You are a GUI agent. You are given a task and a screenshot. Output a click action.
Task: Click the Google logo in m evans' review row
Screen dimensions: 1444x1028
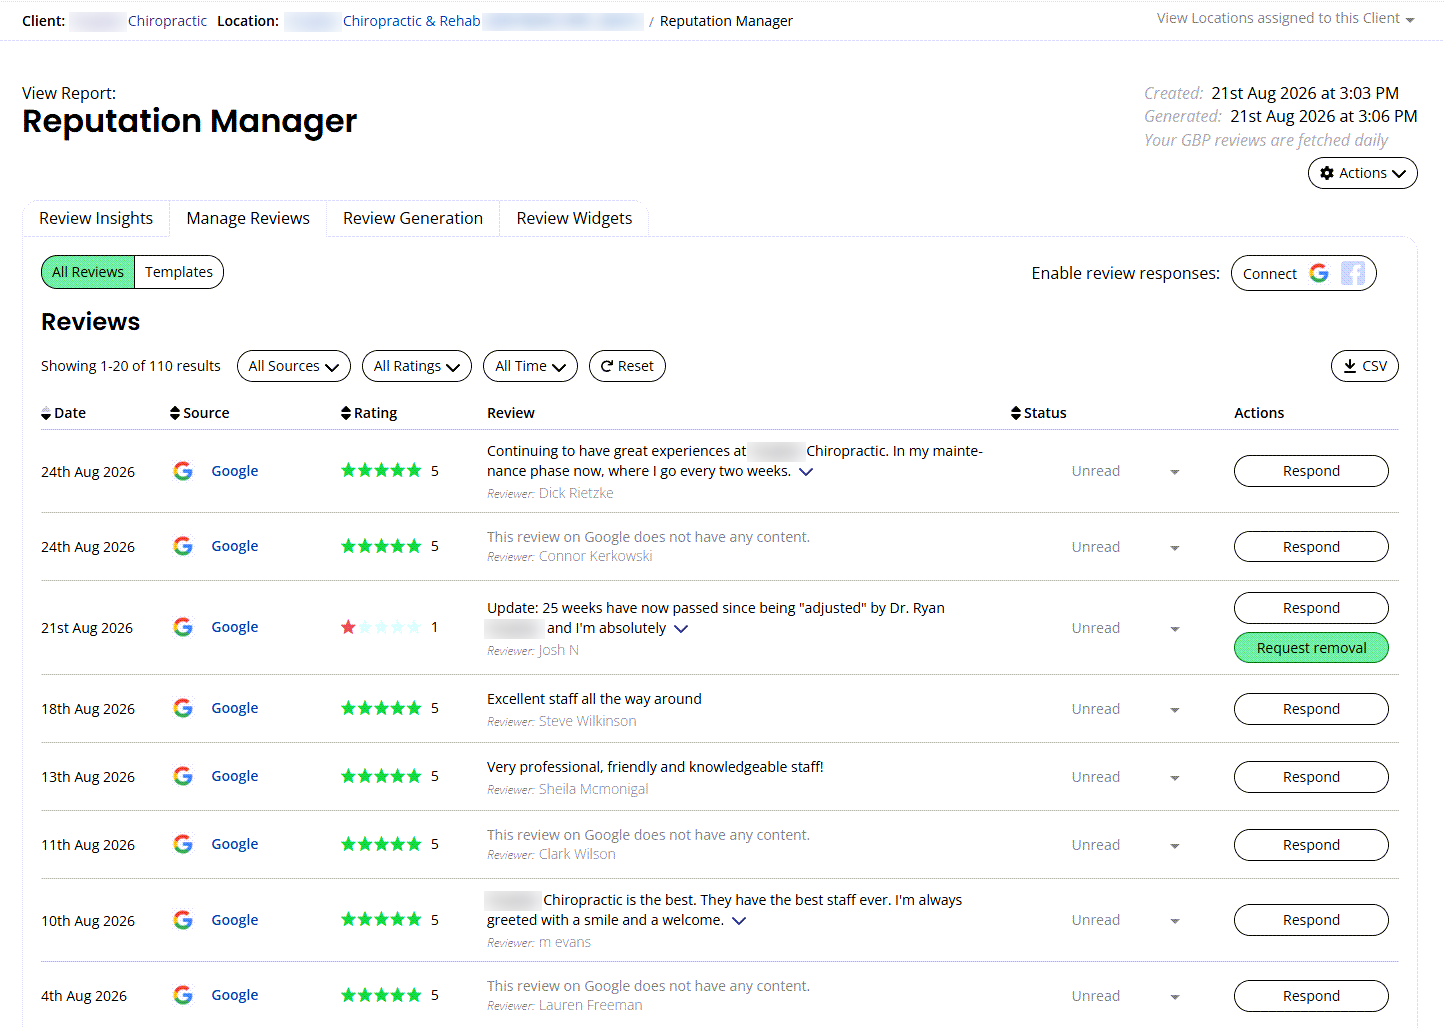click(183, 920)
